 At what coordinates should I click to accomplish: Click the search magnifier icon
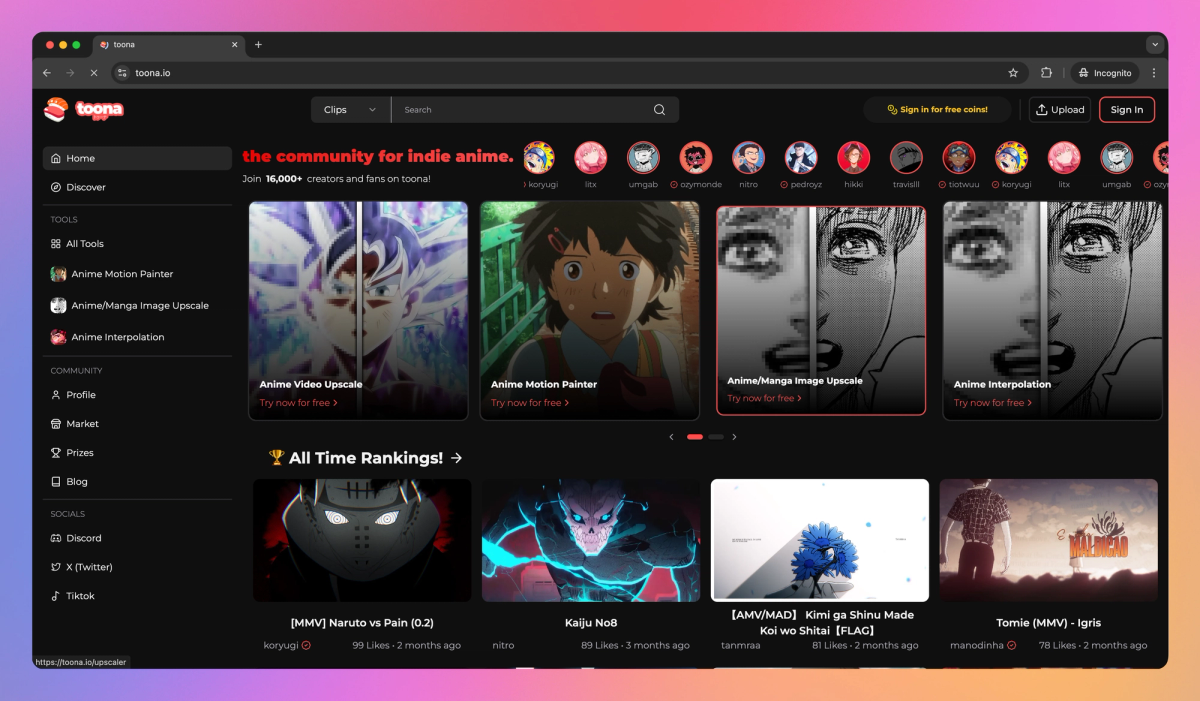658,109
